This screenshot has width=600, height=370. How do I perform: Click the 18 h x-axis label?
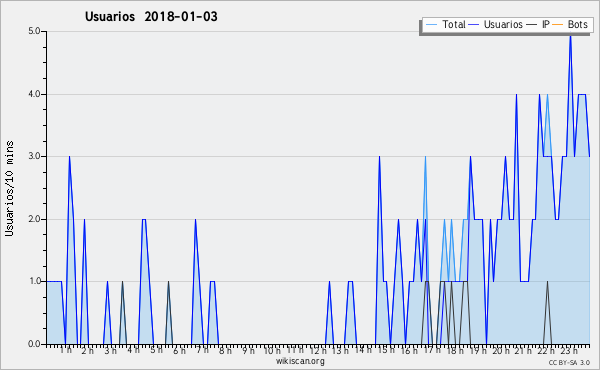coord(455,350)
